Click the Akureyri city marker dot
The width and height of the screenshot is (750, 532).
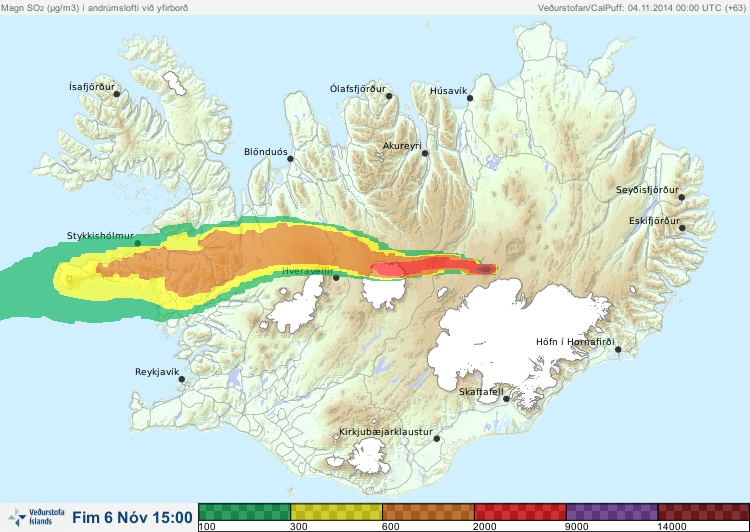point(425,153)
